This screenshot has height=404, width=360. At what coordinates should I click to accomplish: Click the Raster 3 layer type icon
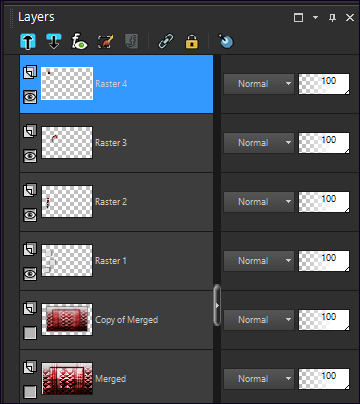click(x=30, y=131)
